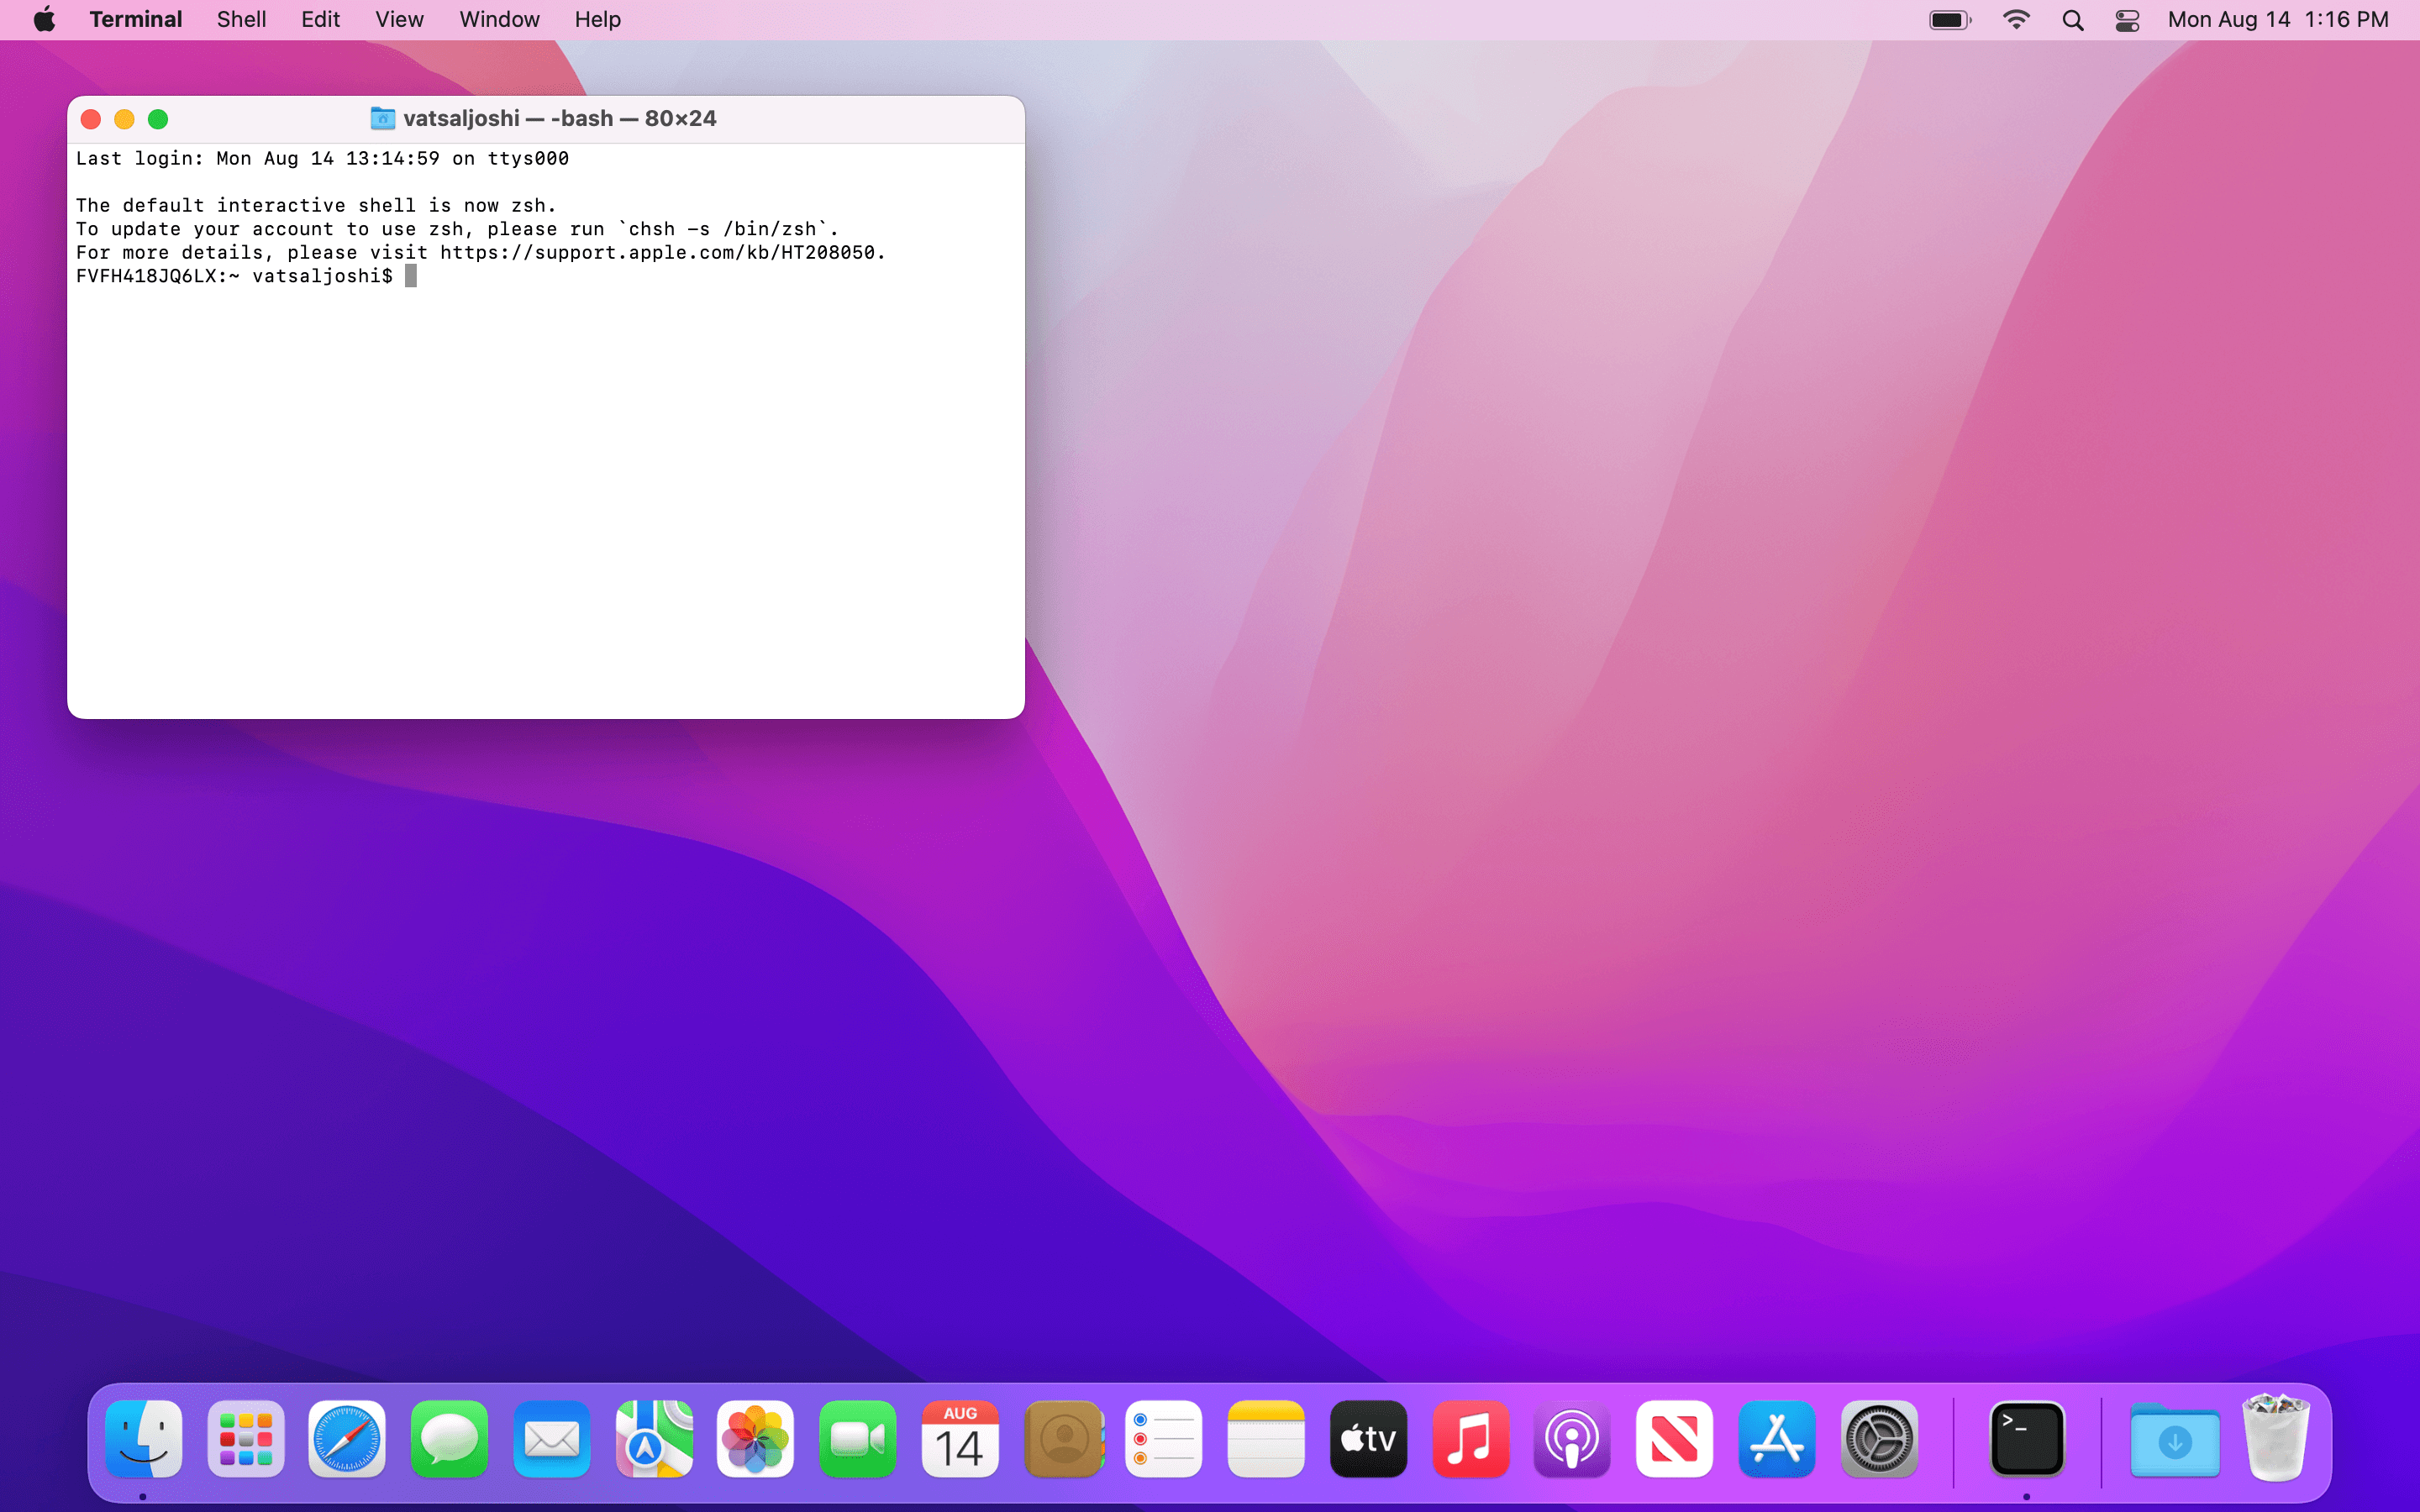
Task: Click the Terminal icon in Dock
Action: [x=2027, y=1439]
